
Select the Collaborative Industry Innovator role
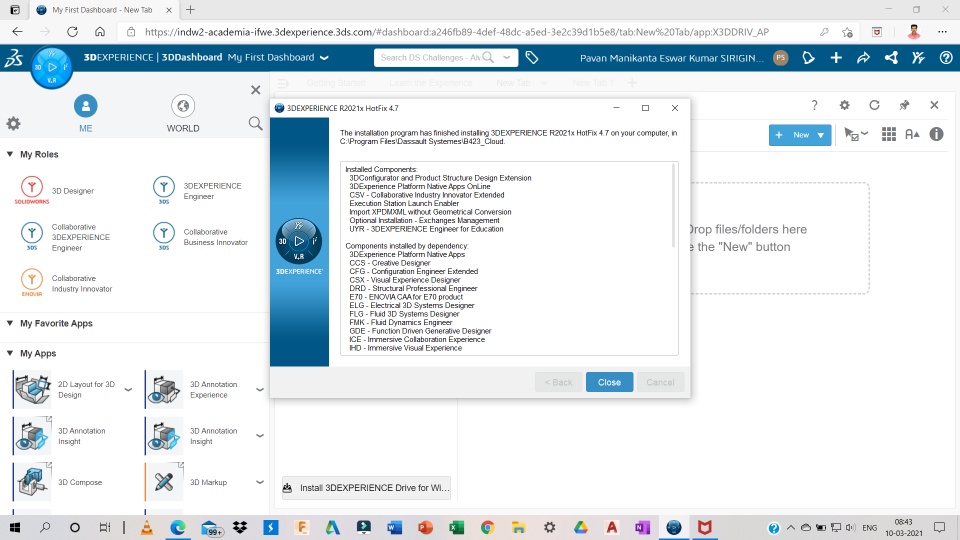(x=66, y=283)
